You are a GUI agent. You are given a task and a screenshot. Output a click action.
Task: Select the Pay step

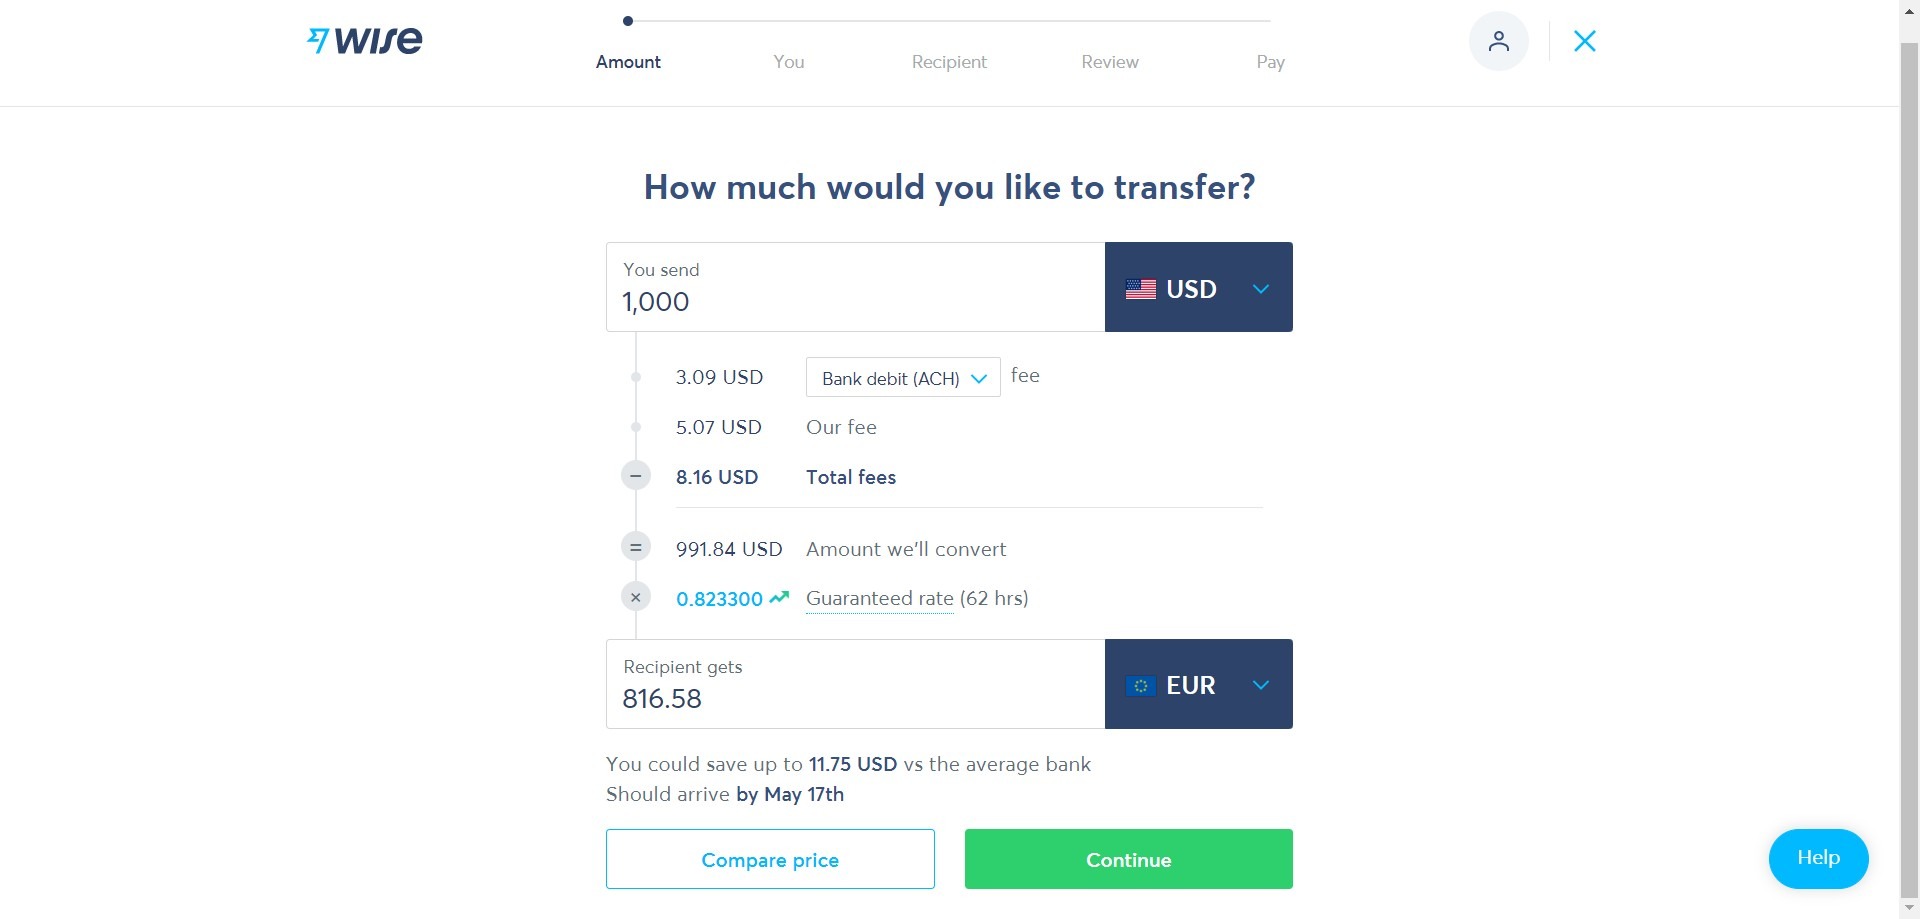[x=1270, y=62]
